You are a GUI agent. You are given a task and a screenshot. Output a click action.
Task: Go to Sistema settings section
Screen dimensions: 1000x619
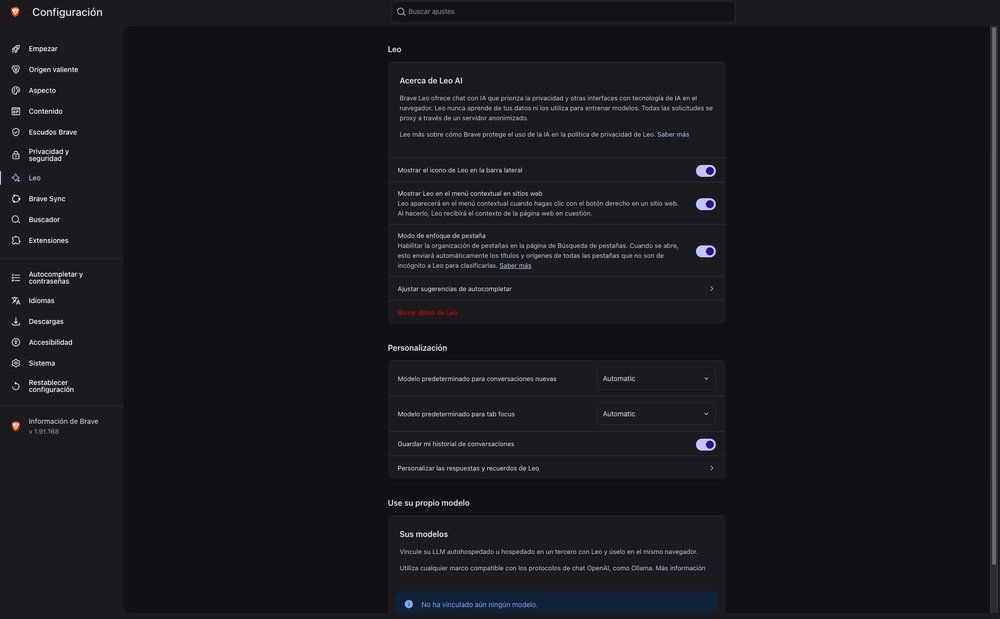41,363
